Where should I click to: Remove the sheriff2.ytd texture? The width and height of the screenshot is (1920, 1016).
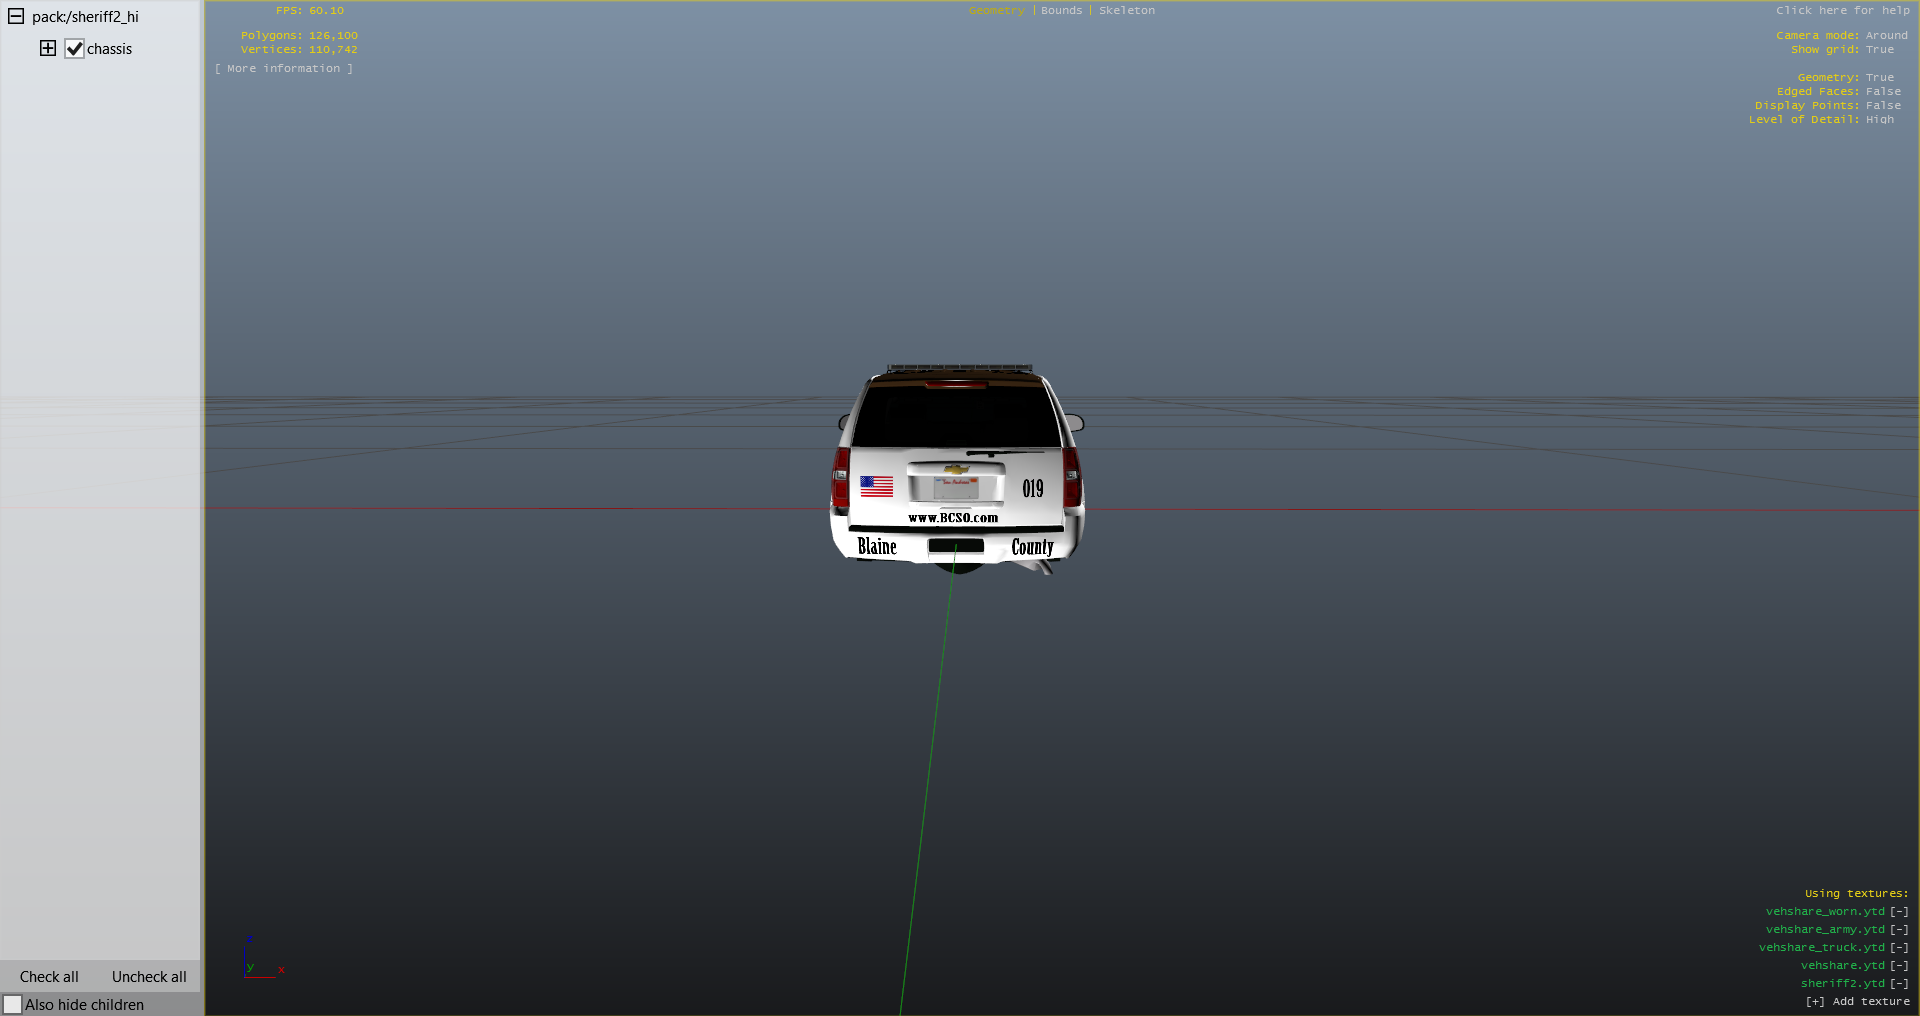1898,984
